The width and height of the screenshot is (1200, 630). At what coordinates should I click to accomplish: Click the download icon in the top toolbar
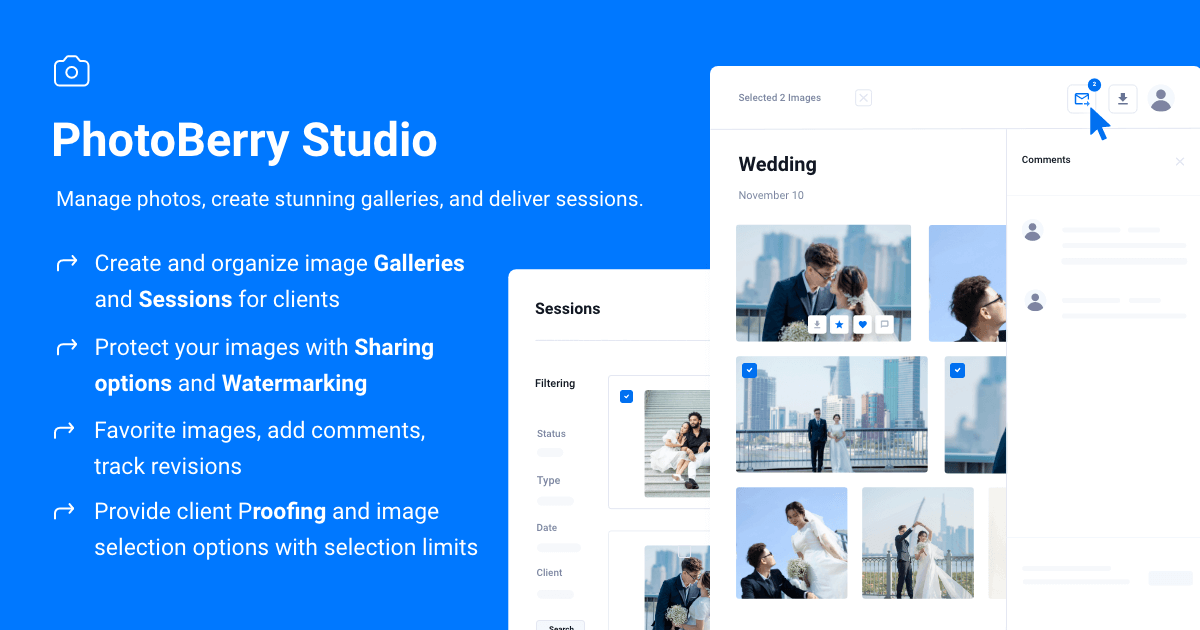(1122, 99)
